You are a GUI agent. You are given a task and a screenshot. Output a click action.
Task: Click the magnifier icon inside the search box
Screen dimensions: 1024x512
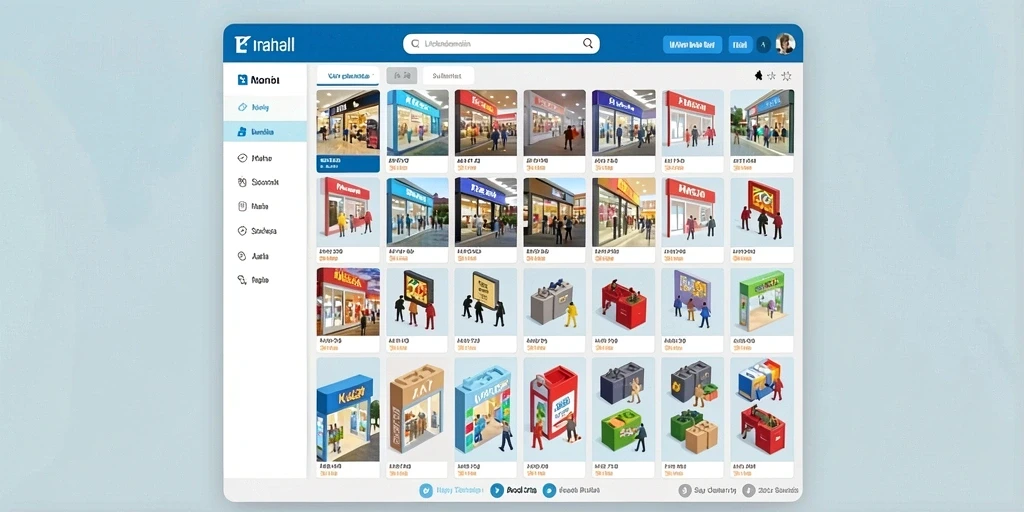(x=588, y=44)
